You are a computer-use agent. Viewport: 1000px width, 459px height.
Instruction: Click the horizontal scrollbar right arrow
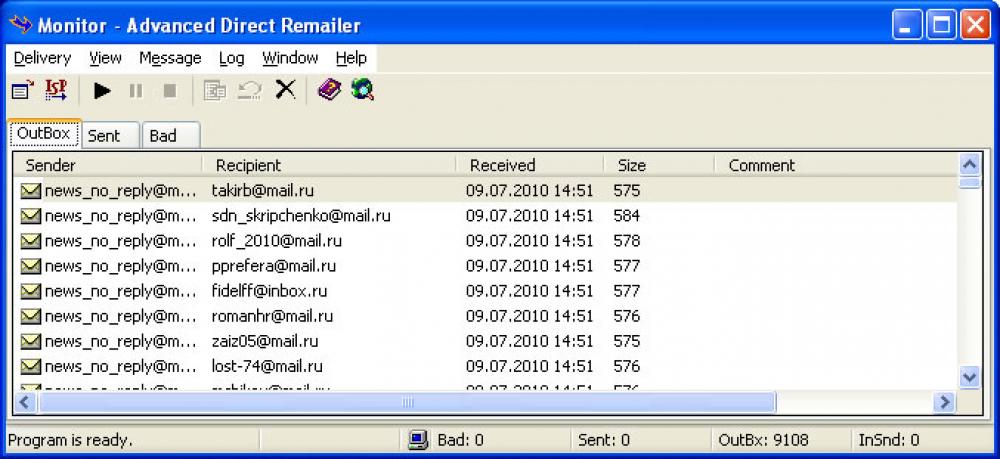pyautogui.click(x=944, y=402)
